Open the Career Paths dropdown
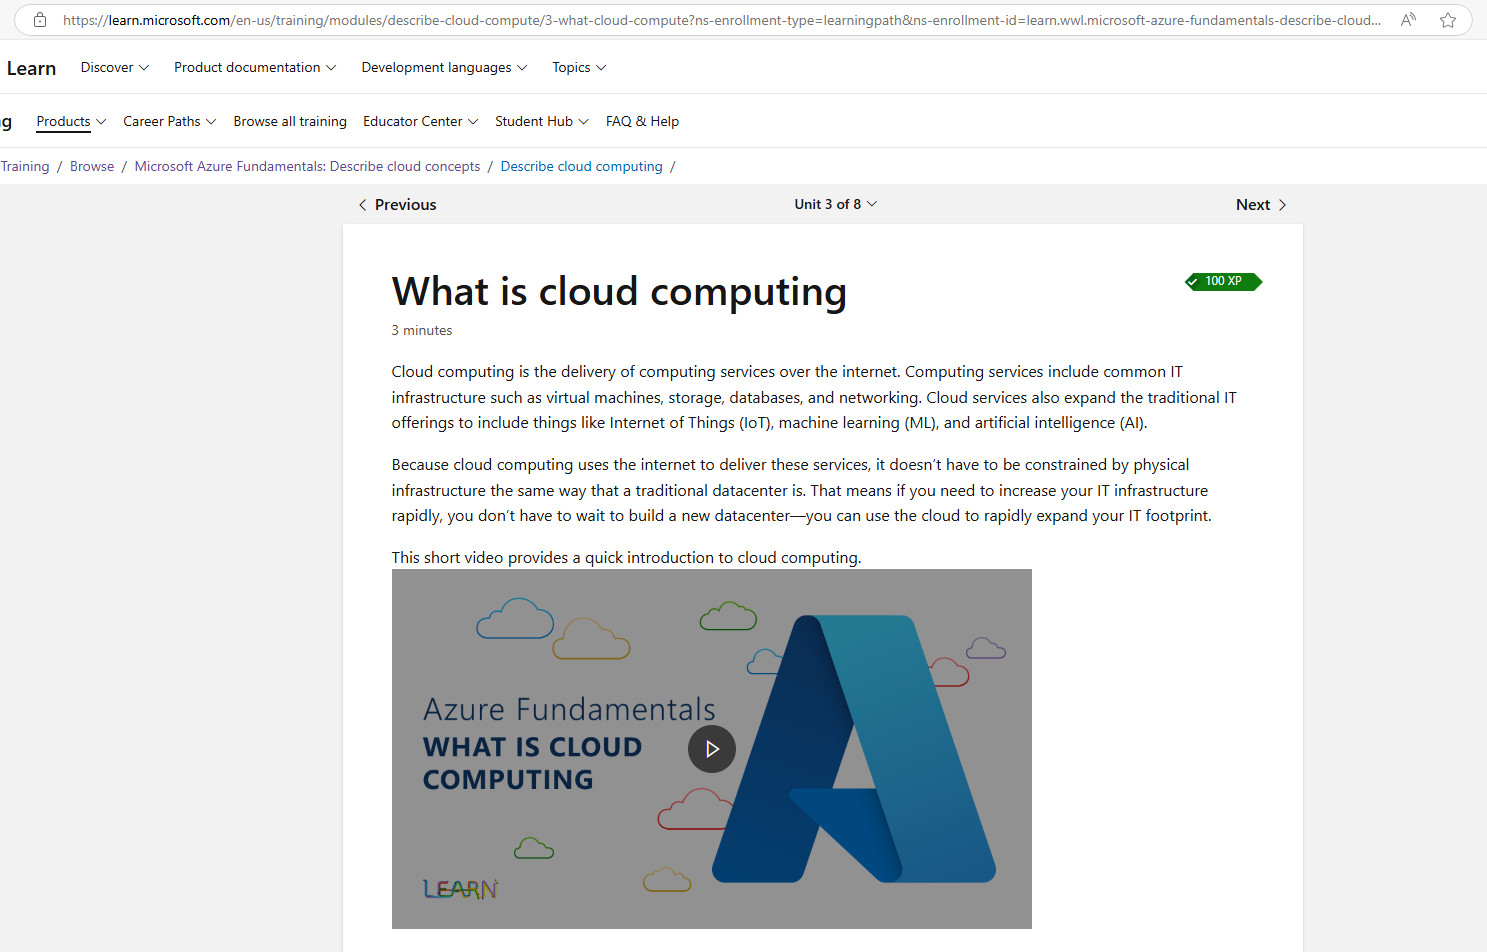 170,121
